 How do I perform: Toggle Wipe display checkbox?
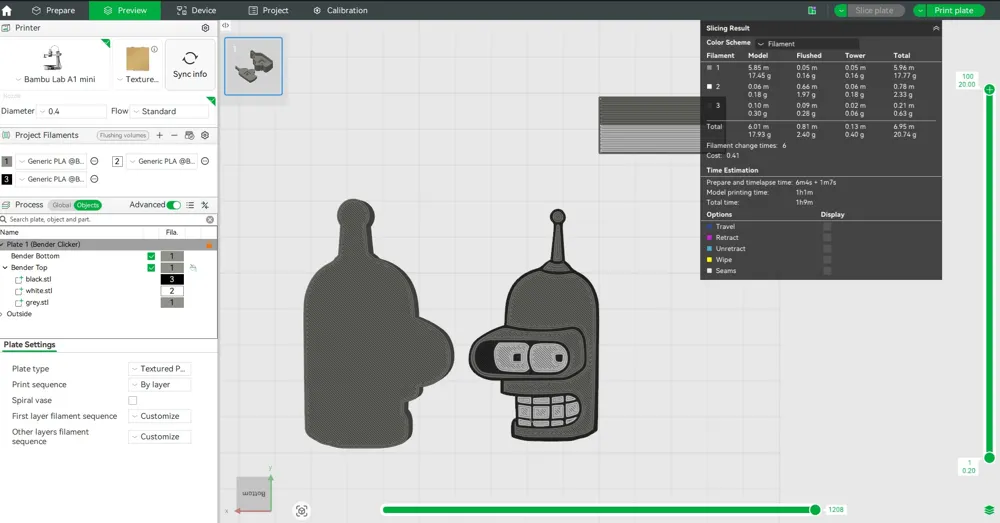point(827,260)
